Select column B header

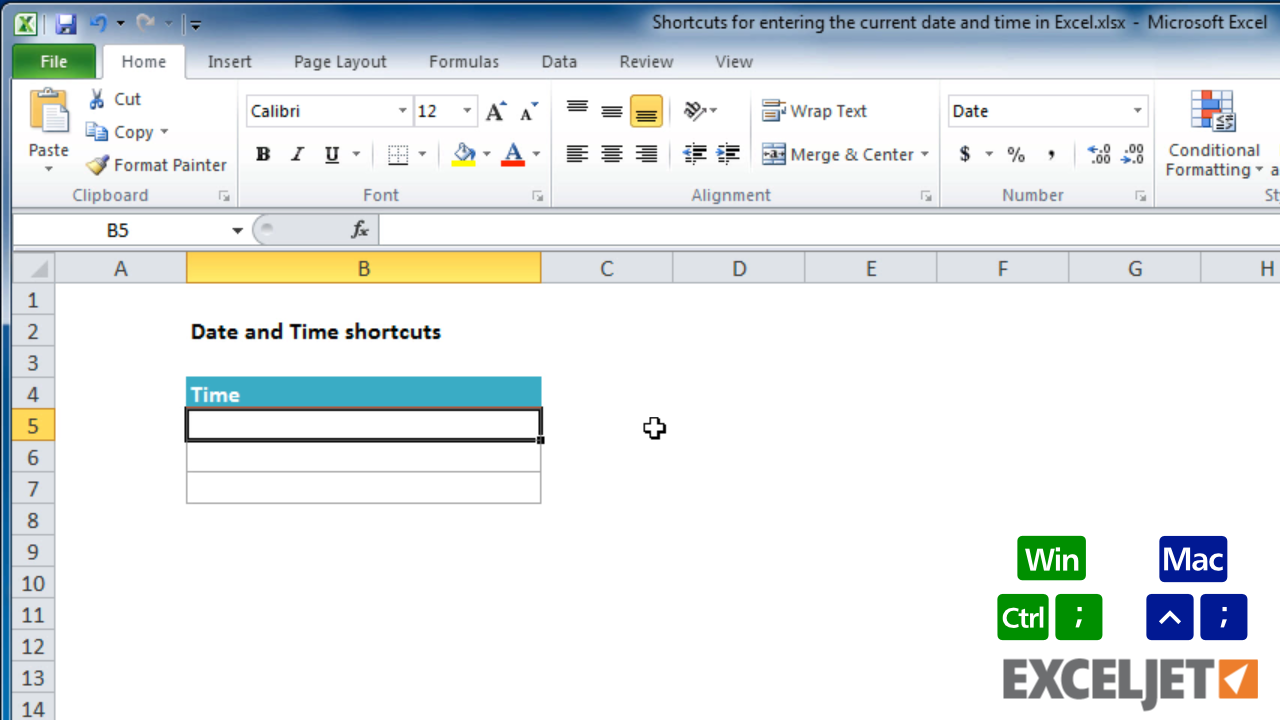(364, 268)
